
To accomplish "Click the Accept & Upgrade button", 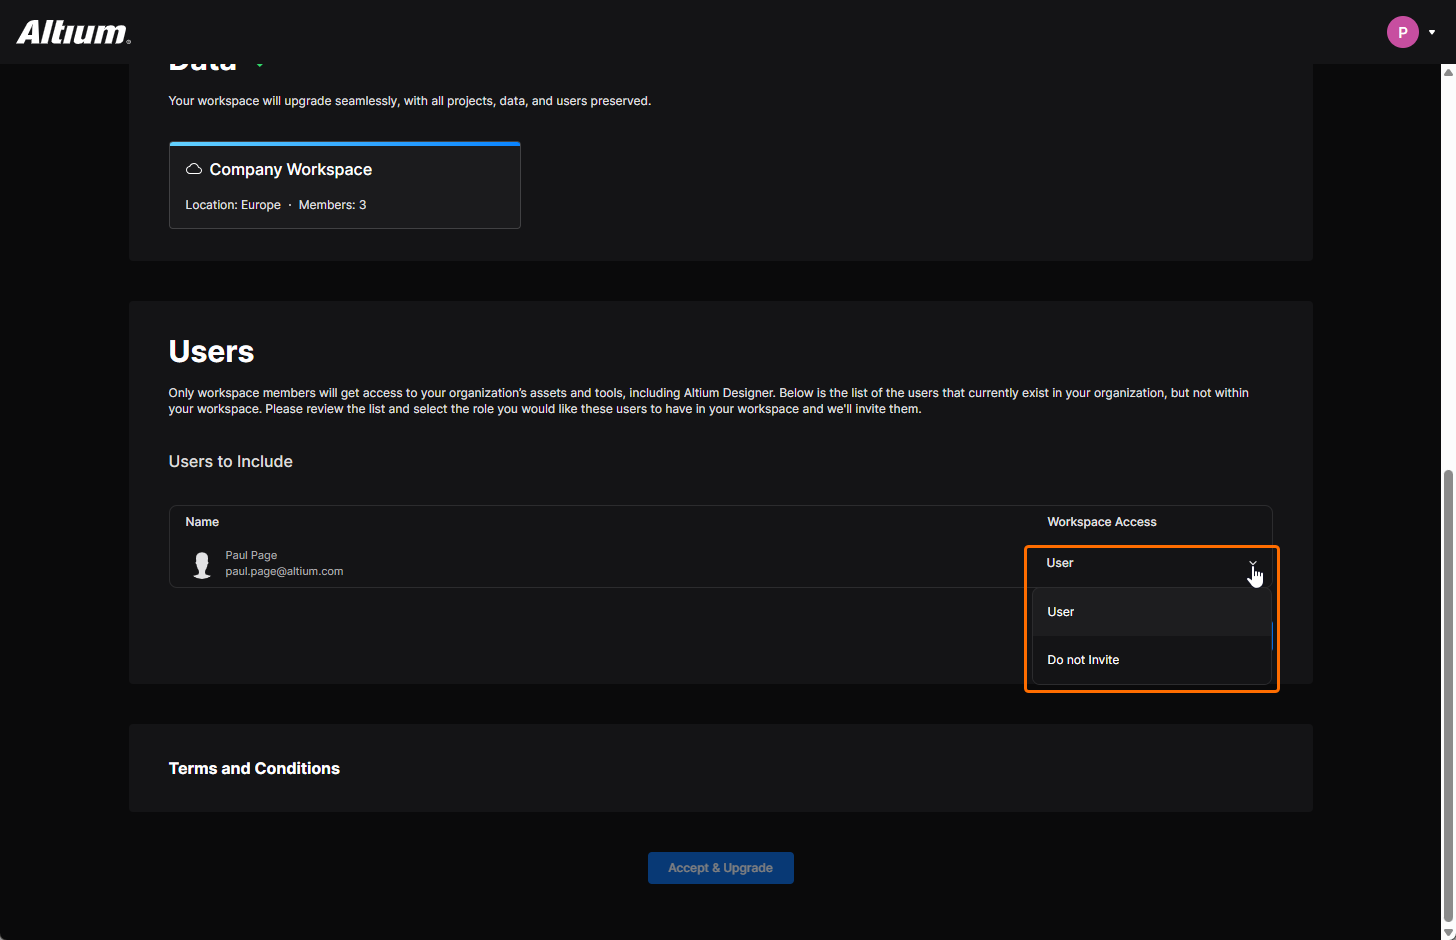I will tap(721, 868).
